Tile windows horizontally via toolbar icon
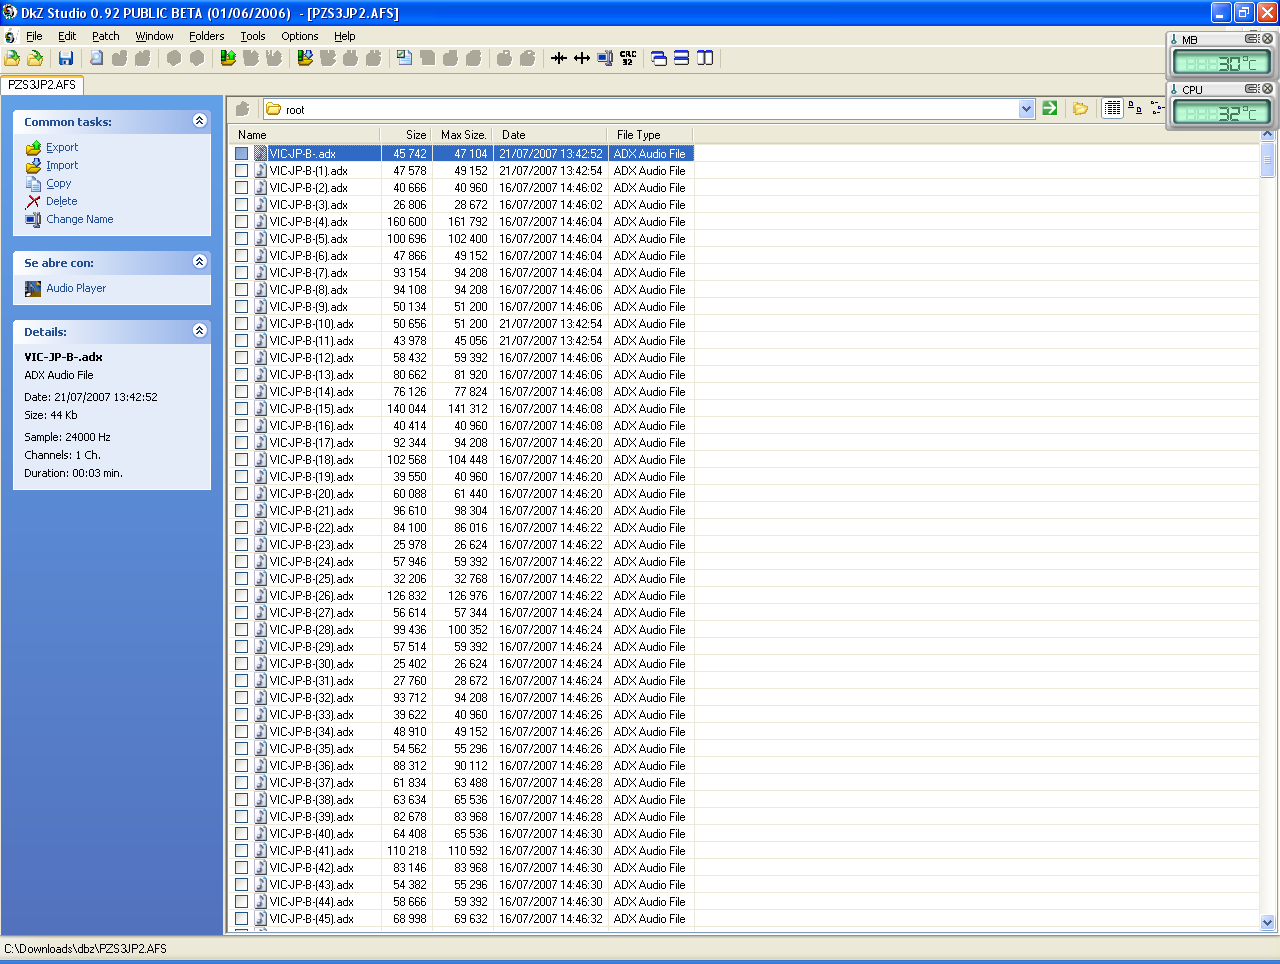1280x964 pixels. tap(682, 58)
